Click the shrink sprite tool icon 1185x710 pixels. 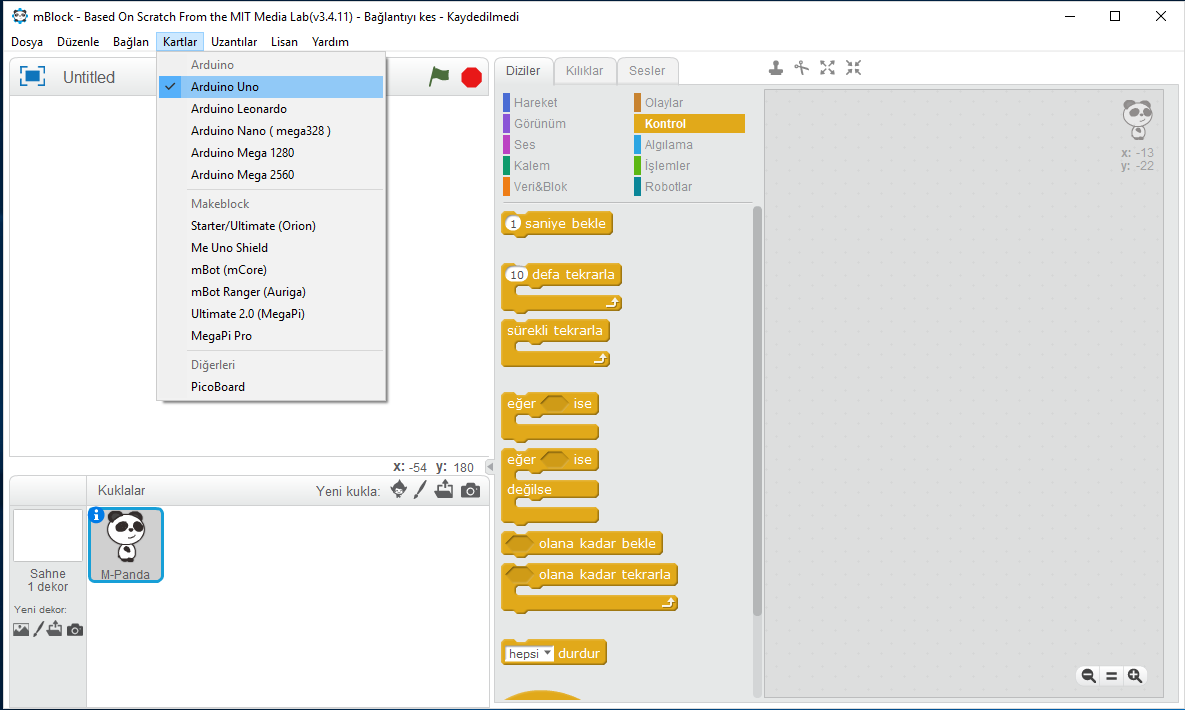853,68
